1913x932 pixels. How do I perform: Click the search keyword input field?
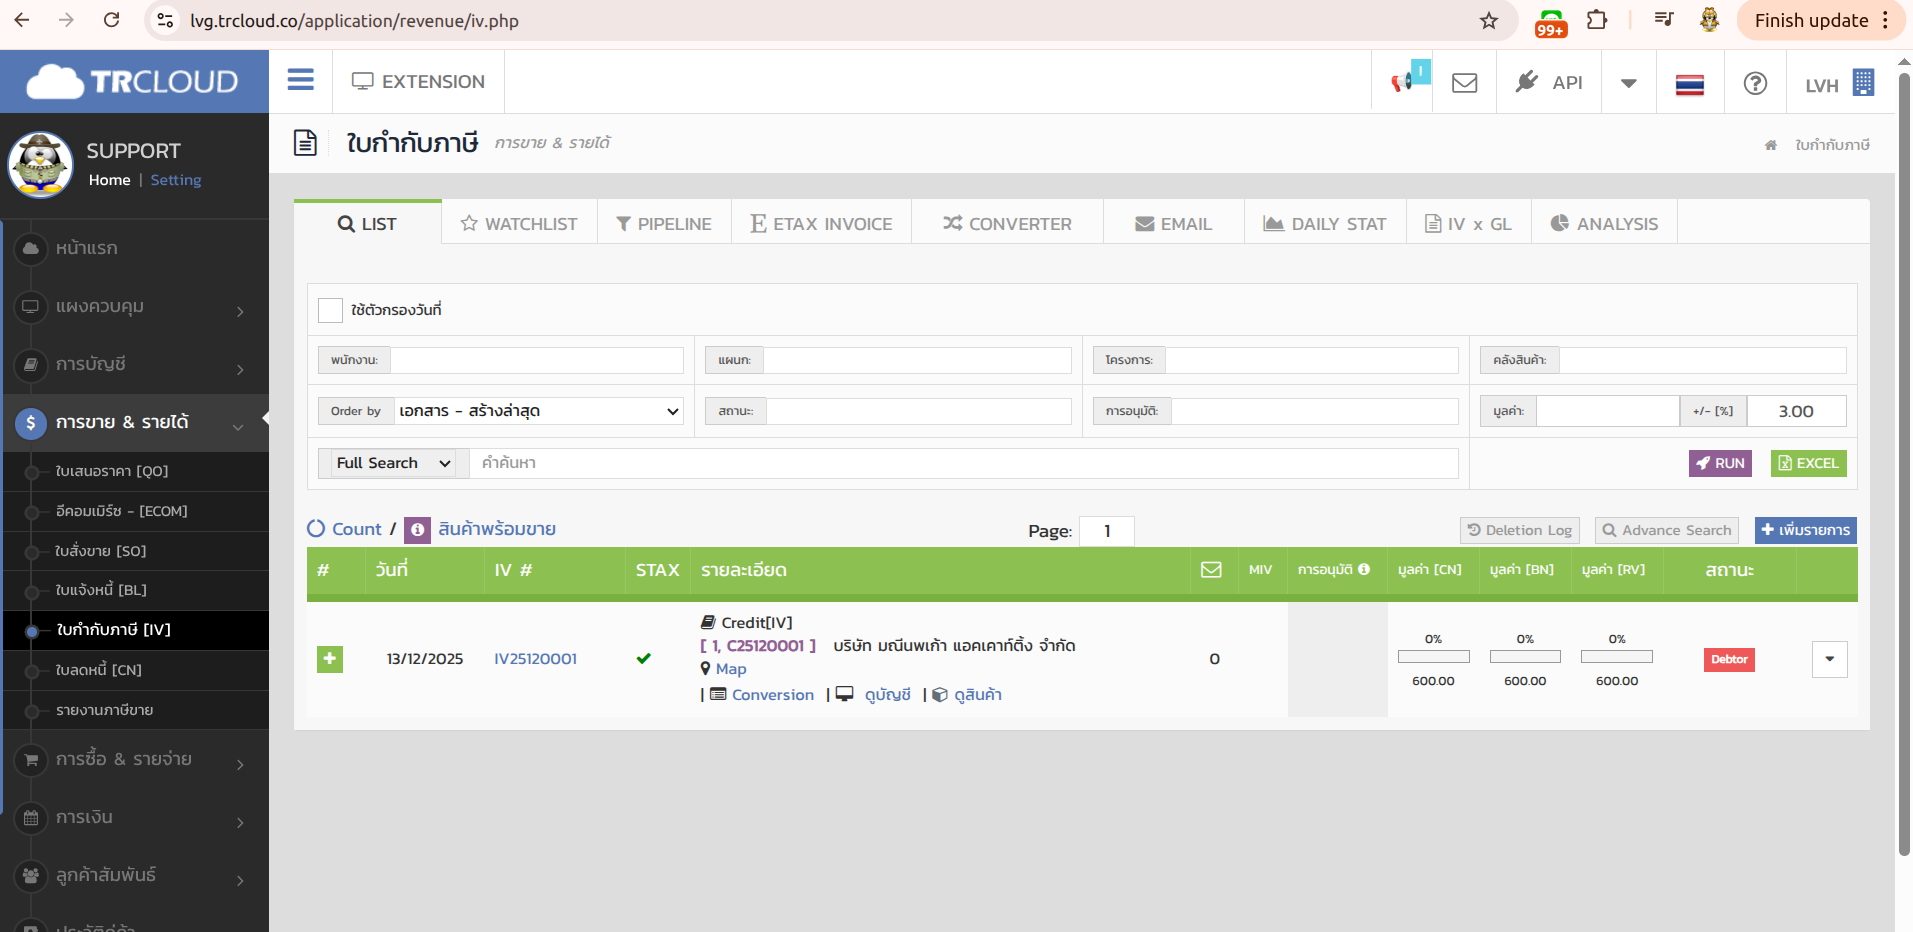point(962,463)
